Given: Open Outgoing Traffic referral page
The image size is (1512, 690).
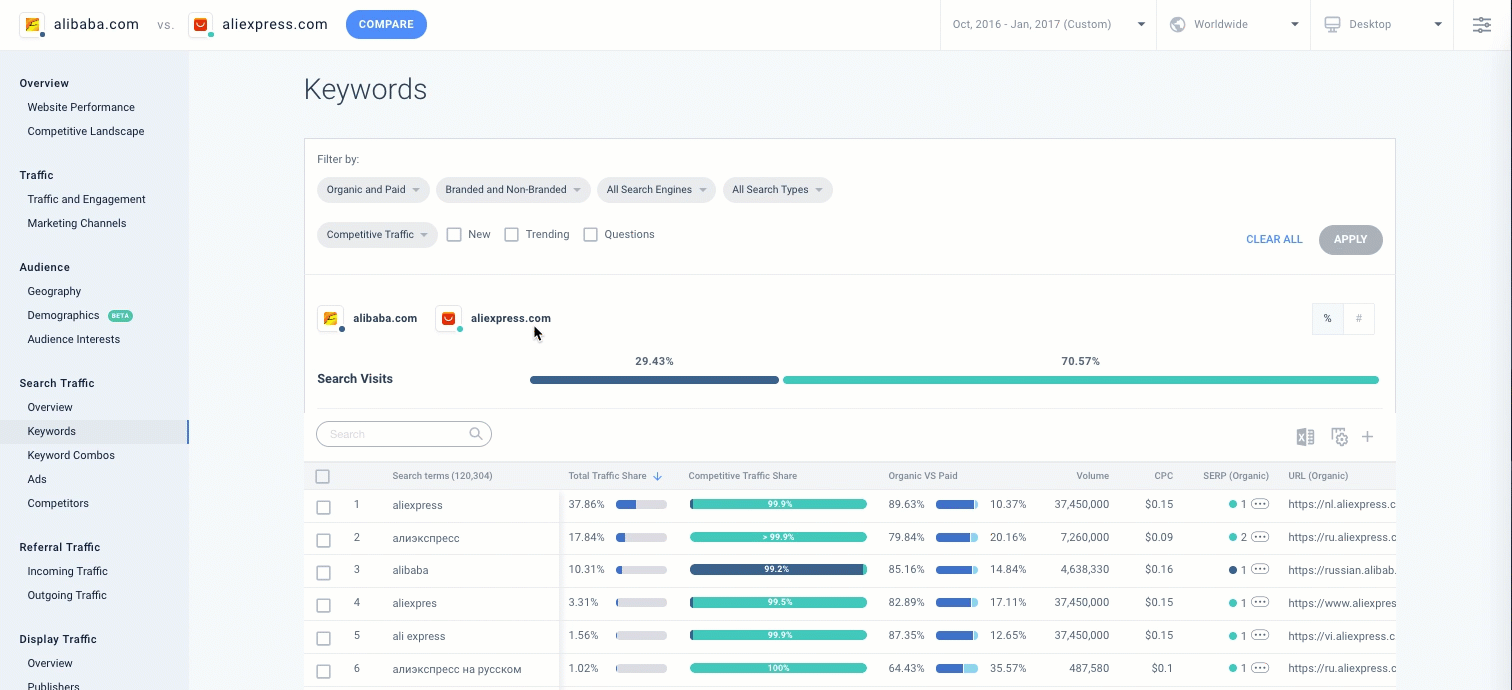Looking at the screenshot, I should (x=67, y=595).
